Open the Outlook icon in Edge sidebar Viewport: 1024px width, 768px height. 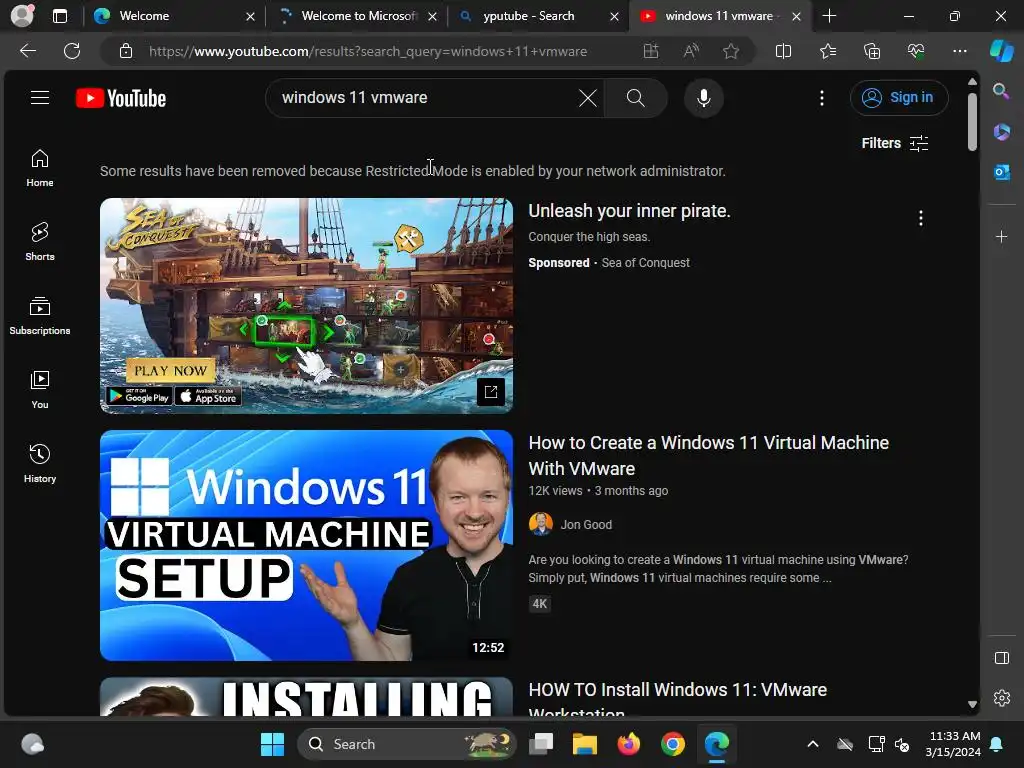[x=1001, y=172]
